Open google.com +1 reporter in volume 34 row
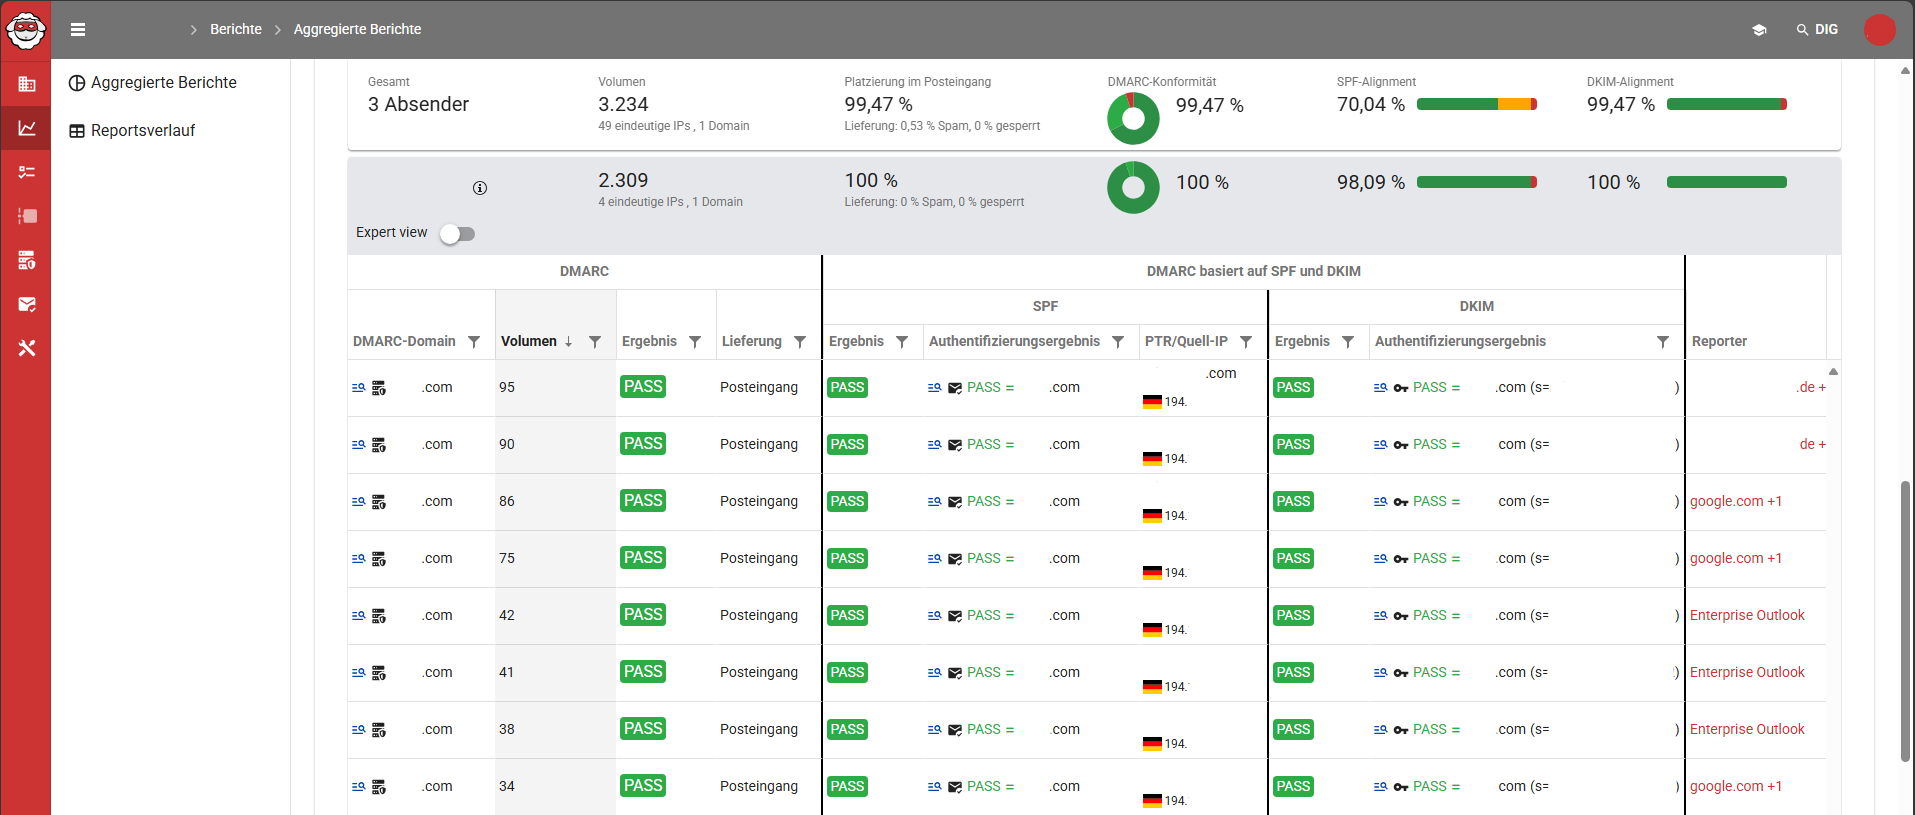1915x815 pixels. click(1736, 786)
